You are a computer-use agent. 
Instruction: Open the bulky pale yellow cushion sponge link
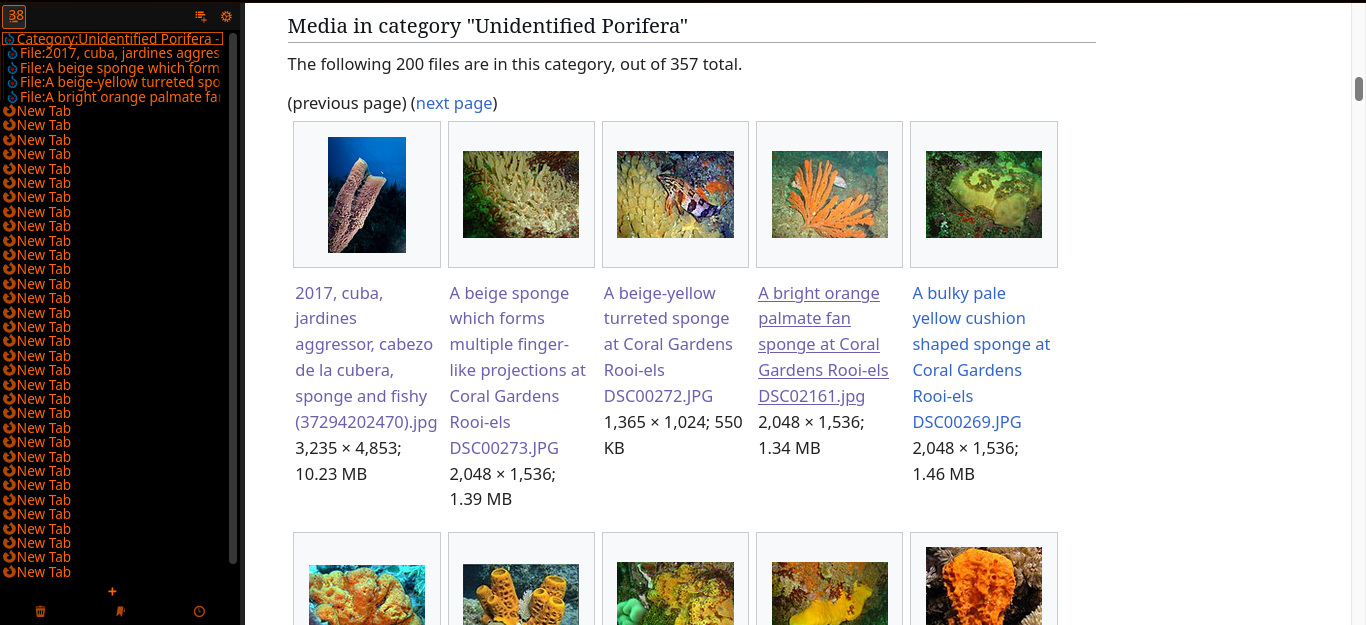981,357
